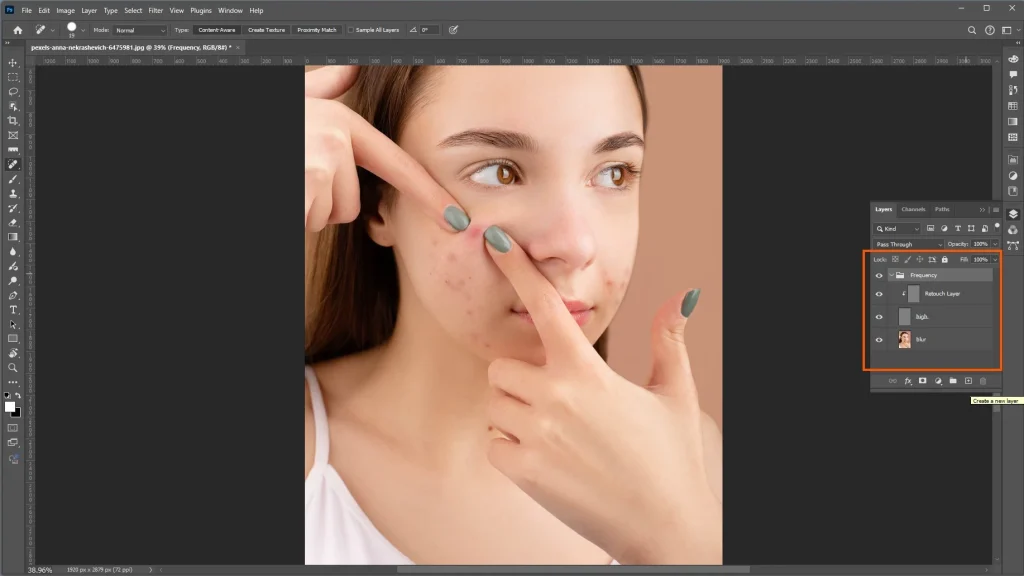The image size is (1024, 576).
Task: Expand the Opacity slider arrow
Action: click(995, 244)
